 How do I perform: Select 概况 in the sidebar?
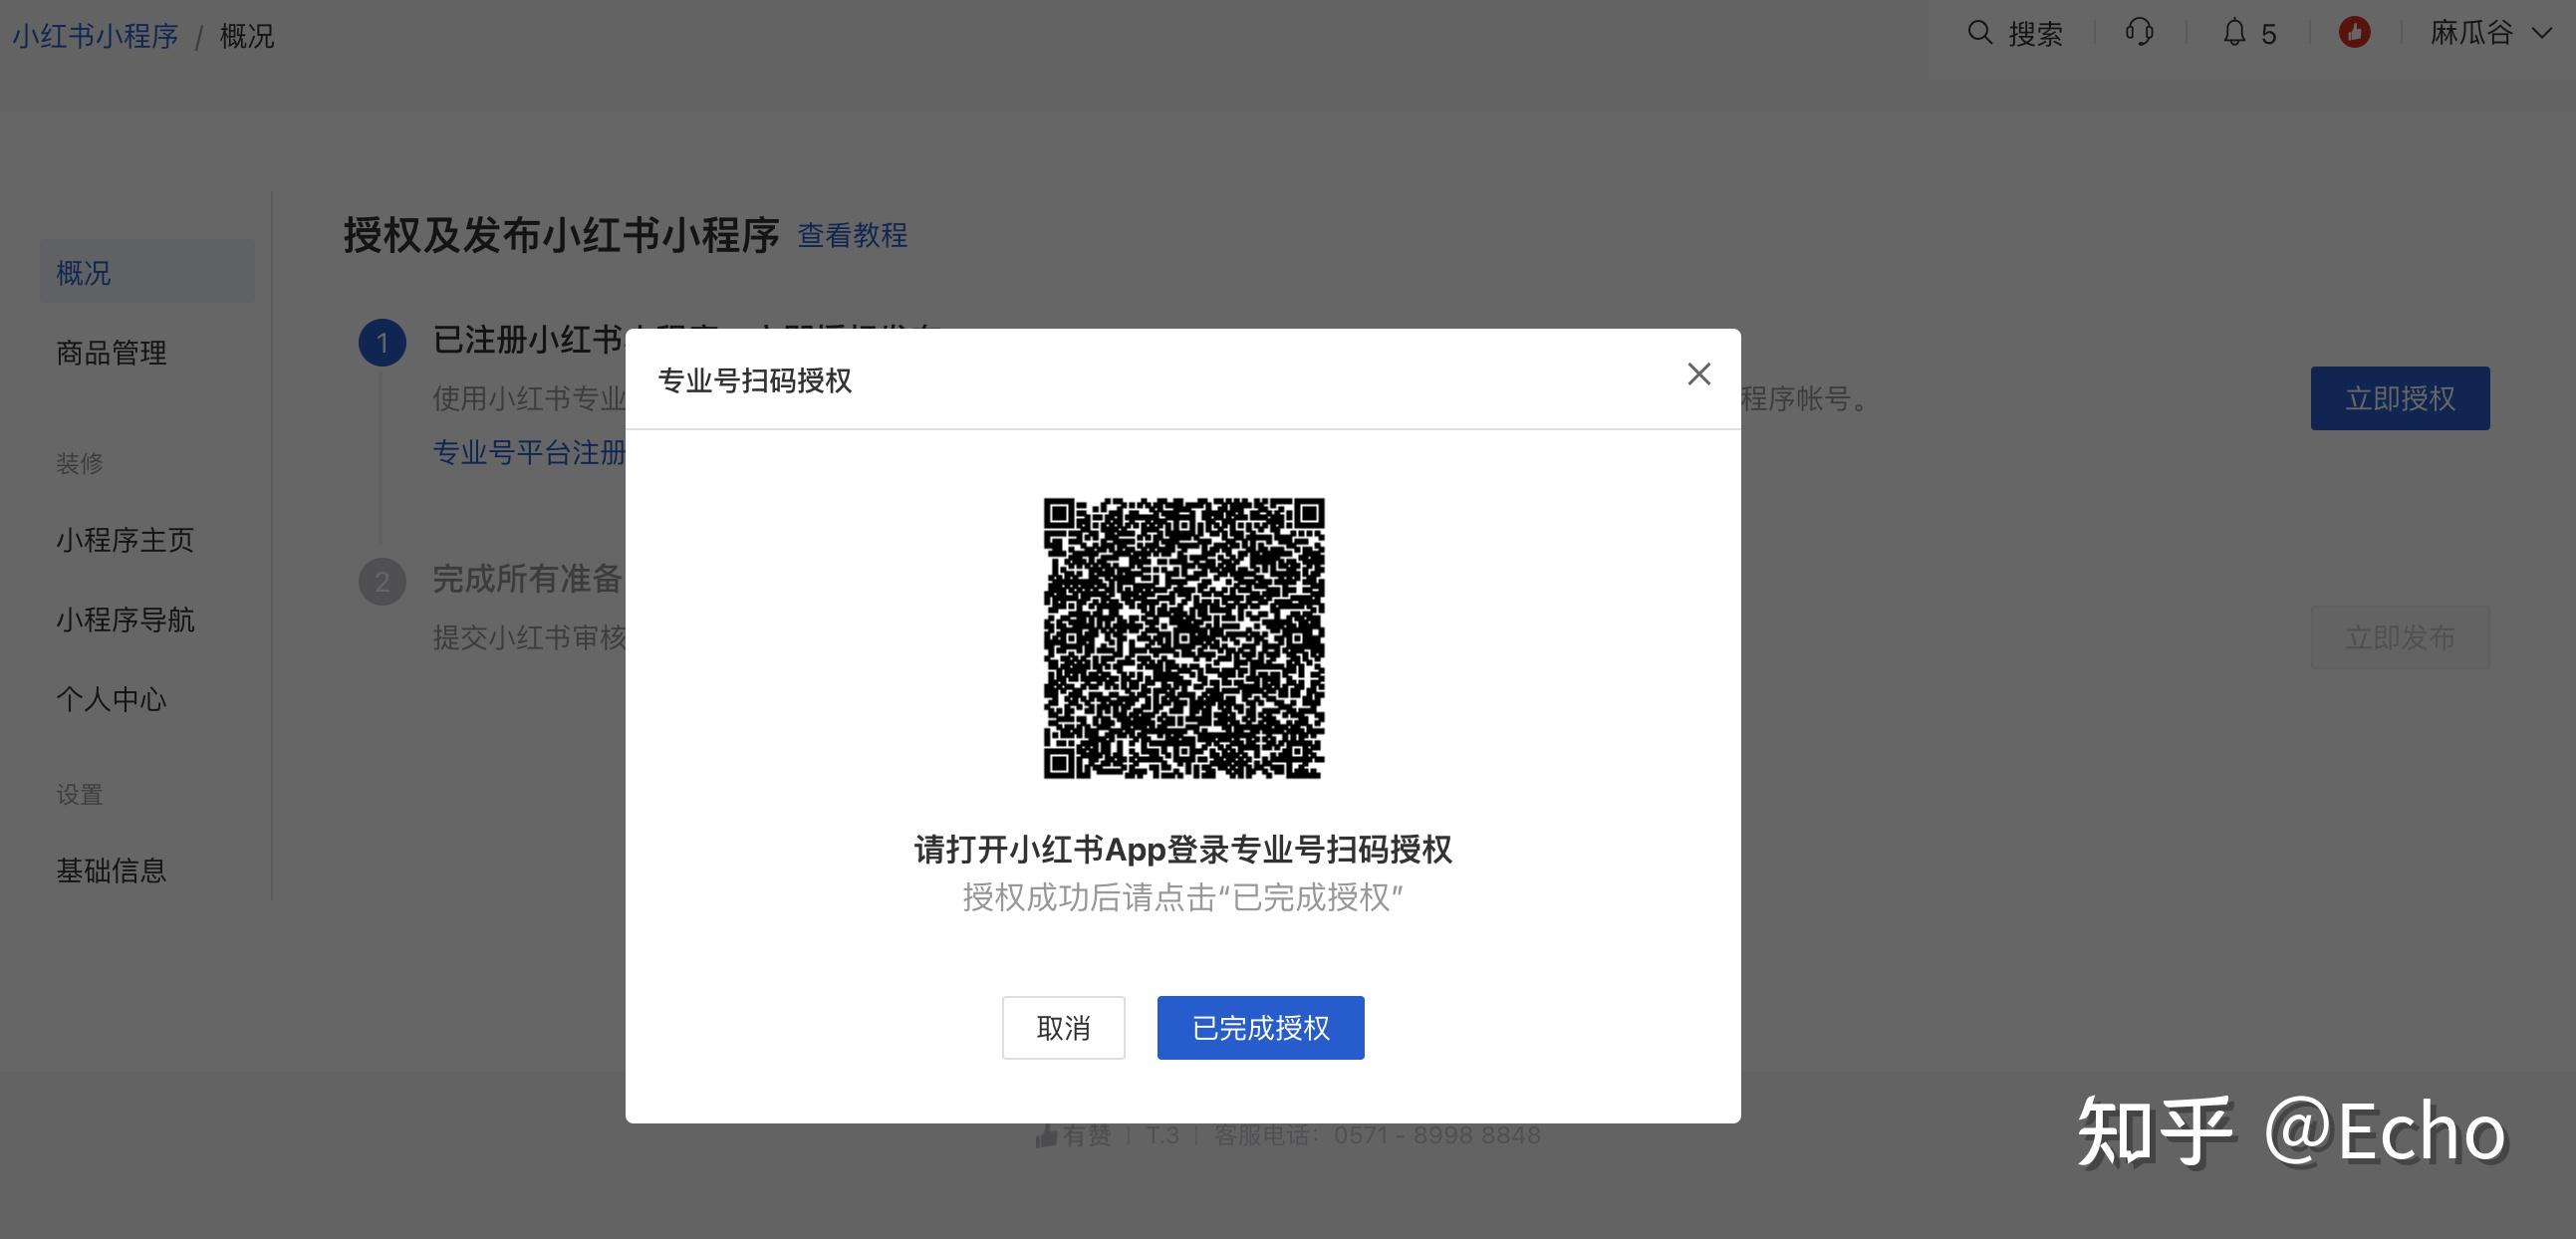[147, 272]
